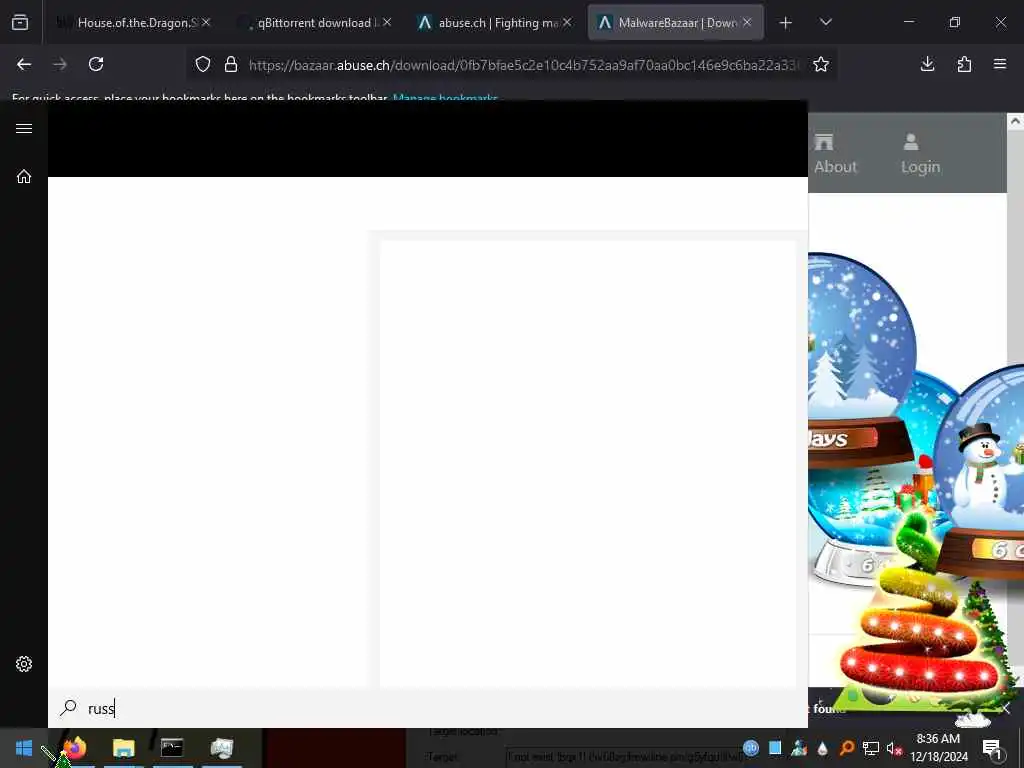Go back one page in Firefox
1024x768 pixels.
click(24, 64)
